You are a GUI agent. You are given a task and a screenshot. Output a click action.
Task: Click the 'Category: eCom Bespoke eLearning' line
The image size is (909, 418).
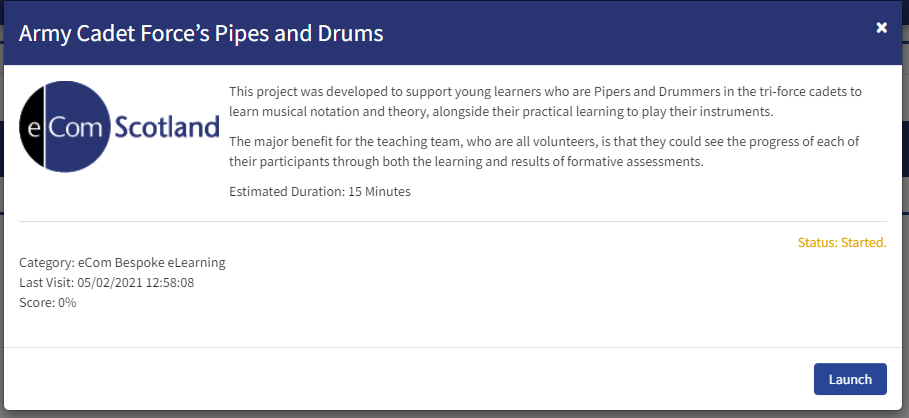click(x=122, y=263)
